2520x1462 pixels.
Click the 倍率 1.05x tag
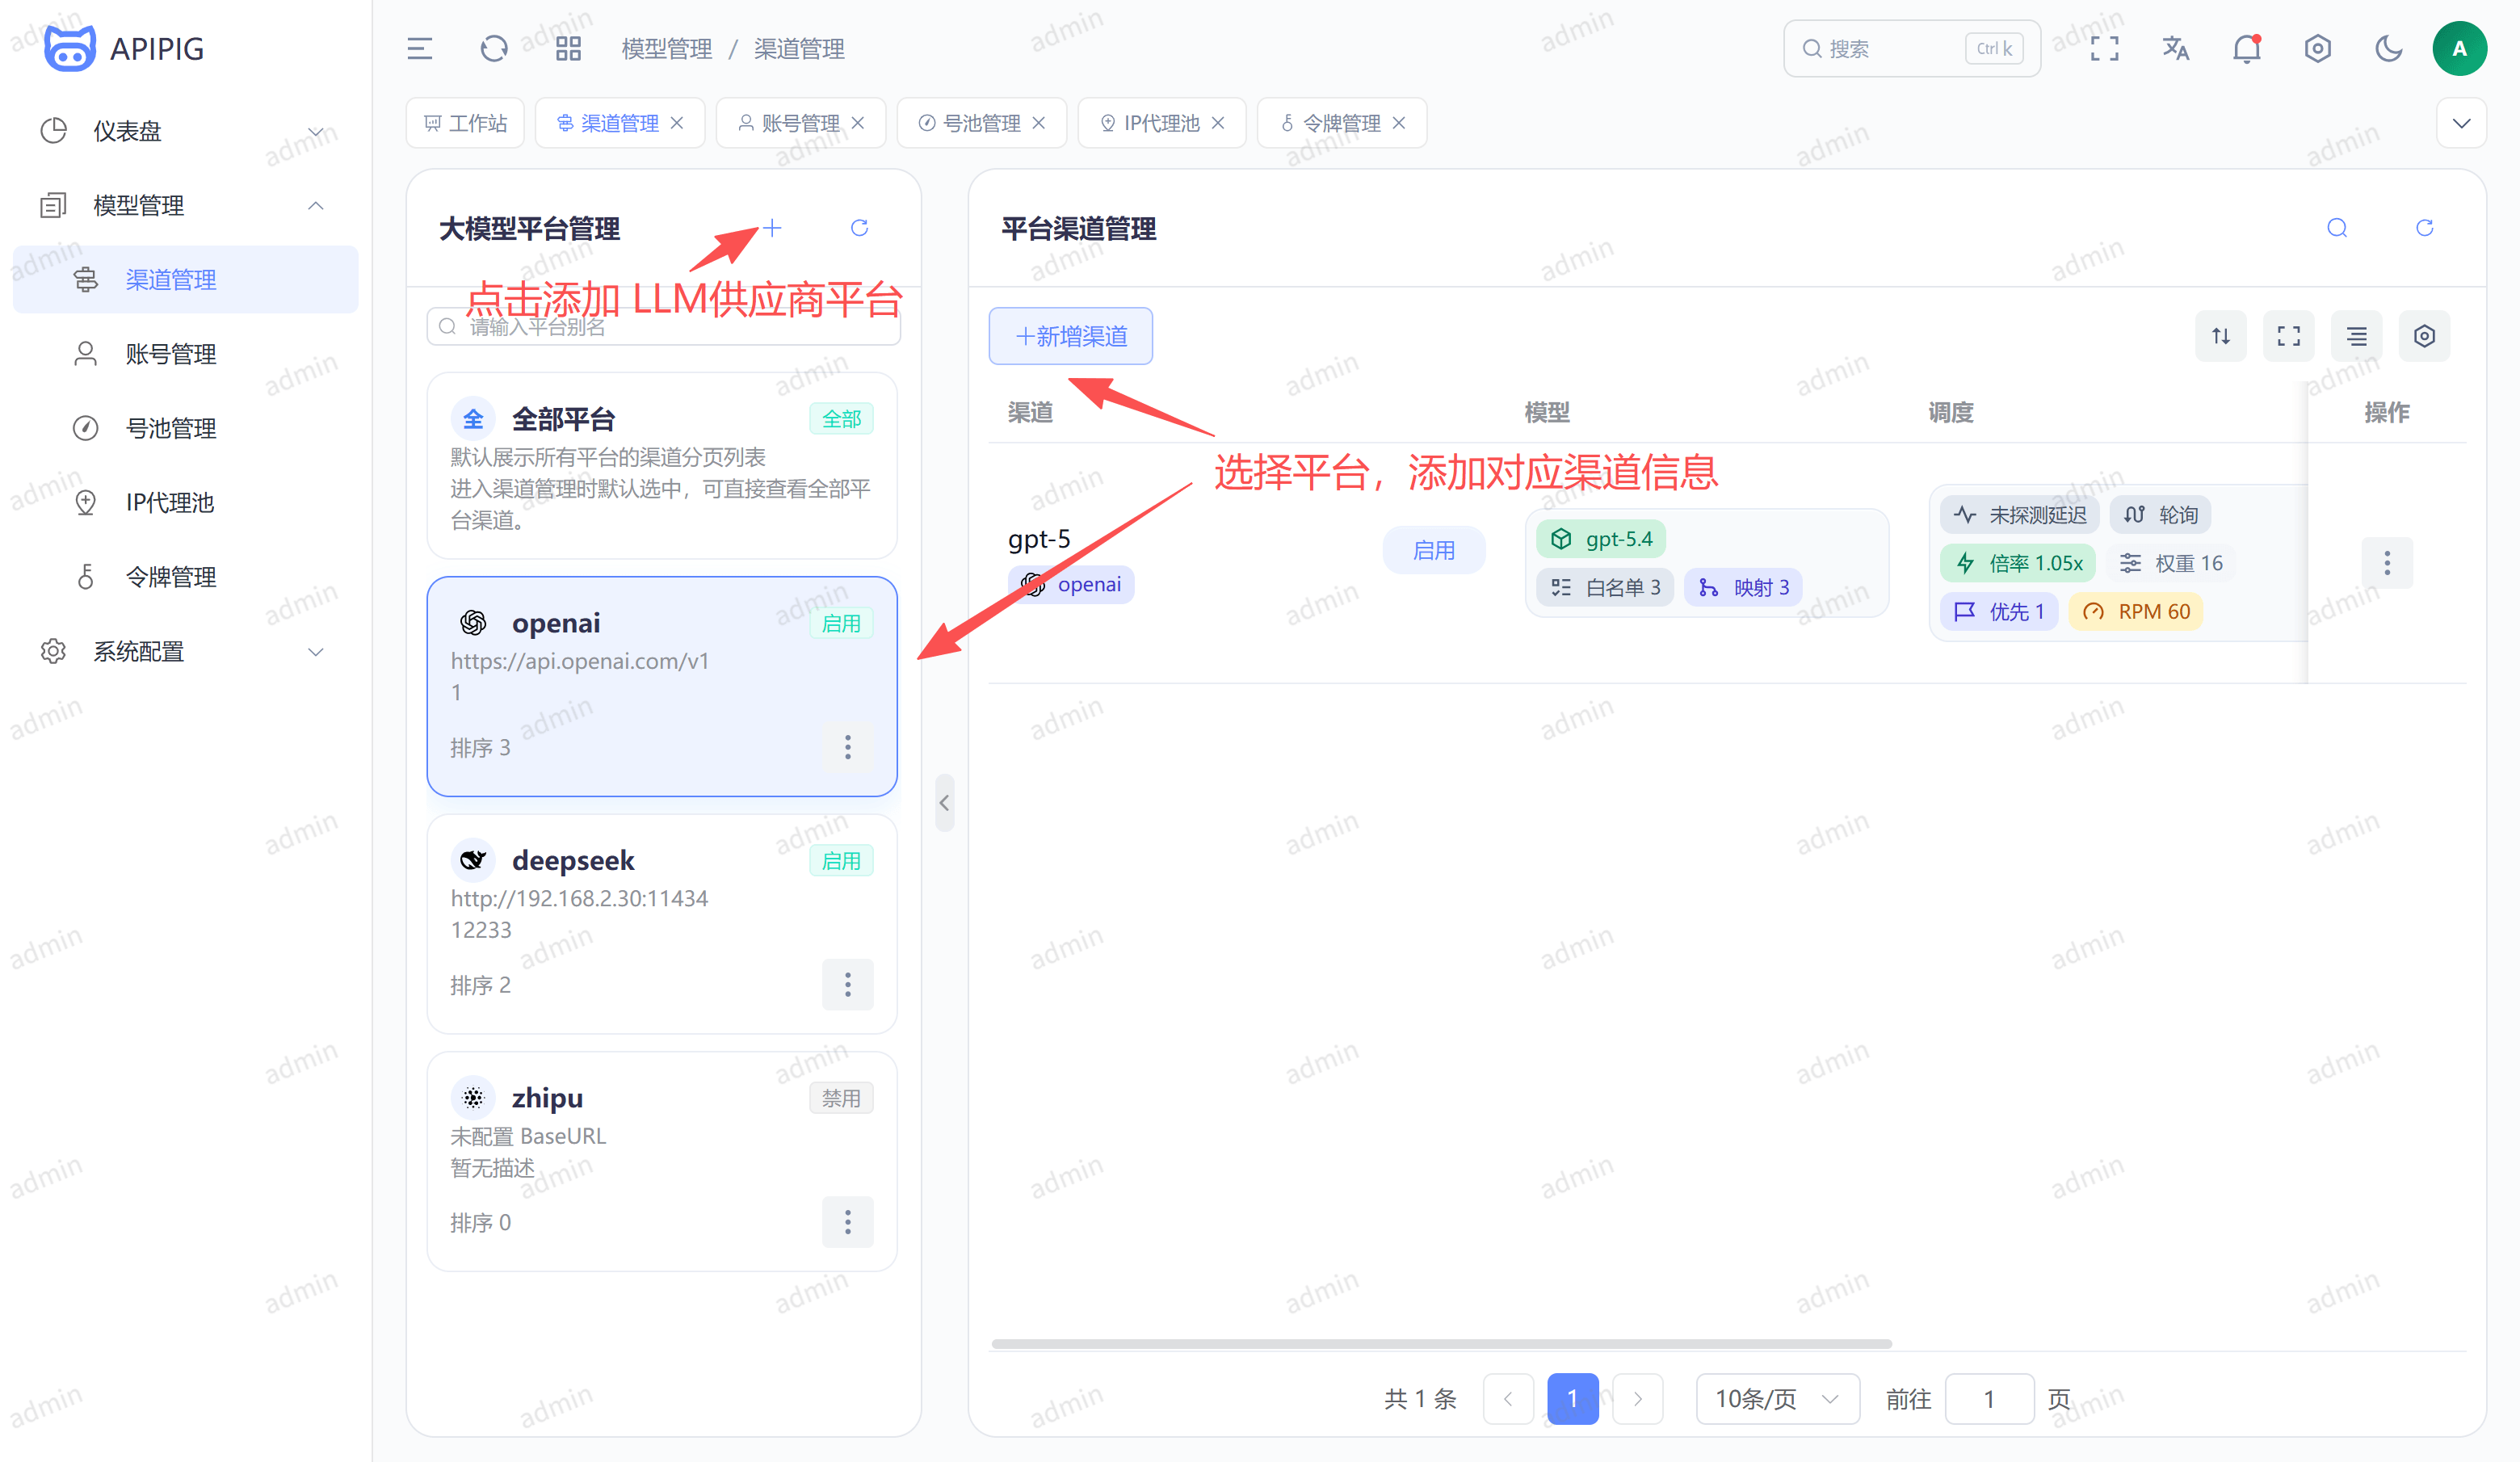(x=2018, y=563)
